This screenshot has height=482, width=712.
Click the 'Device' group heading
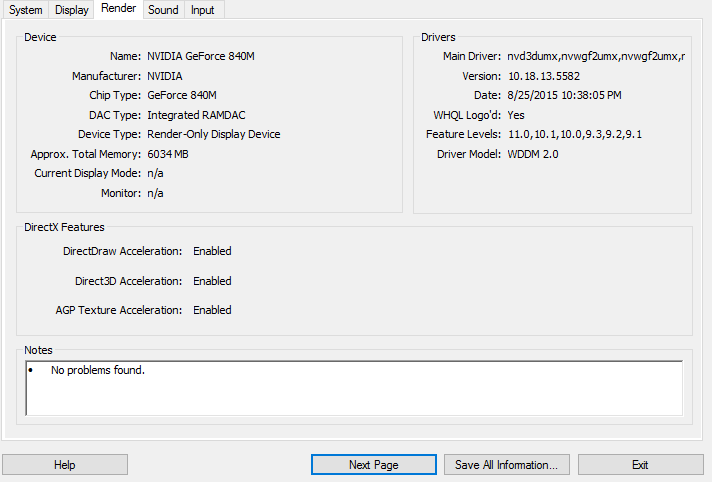tap(40, 37)
